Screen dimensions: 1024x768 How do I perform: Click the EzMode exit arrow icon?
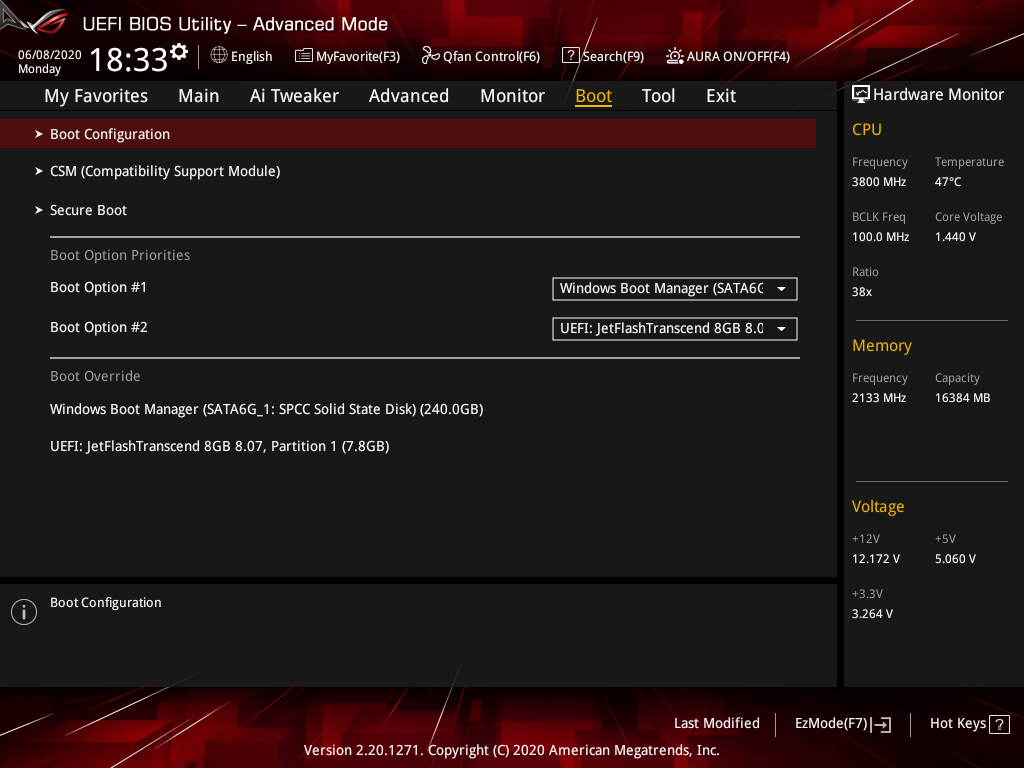point(881,724)
